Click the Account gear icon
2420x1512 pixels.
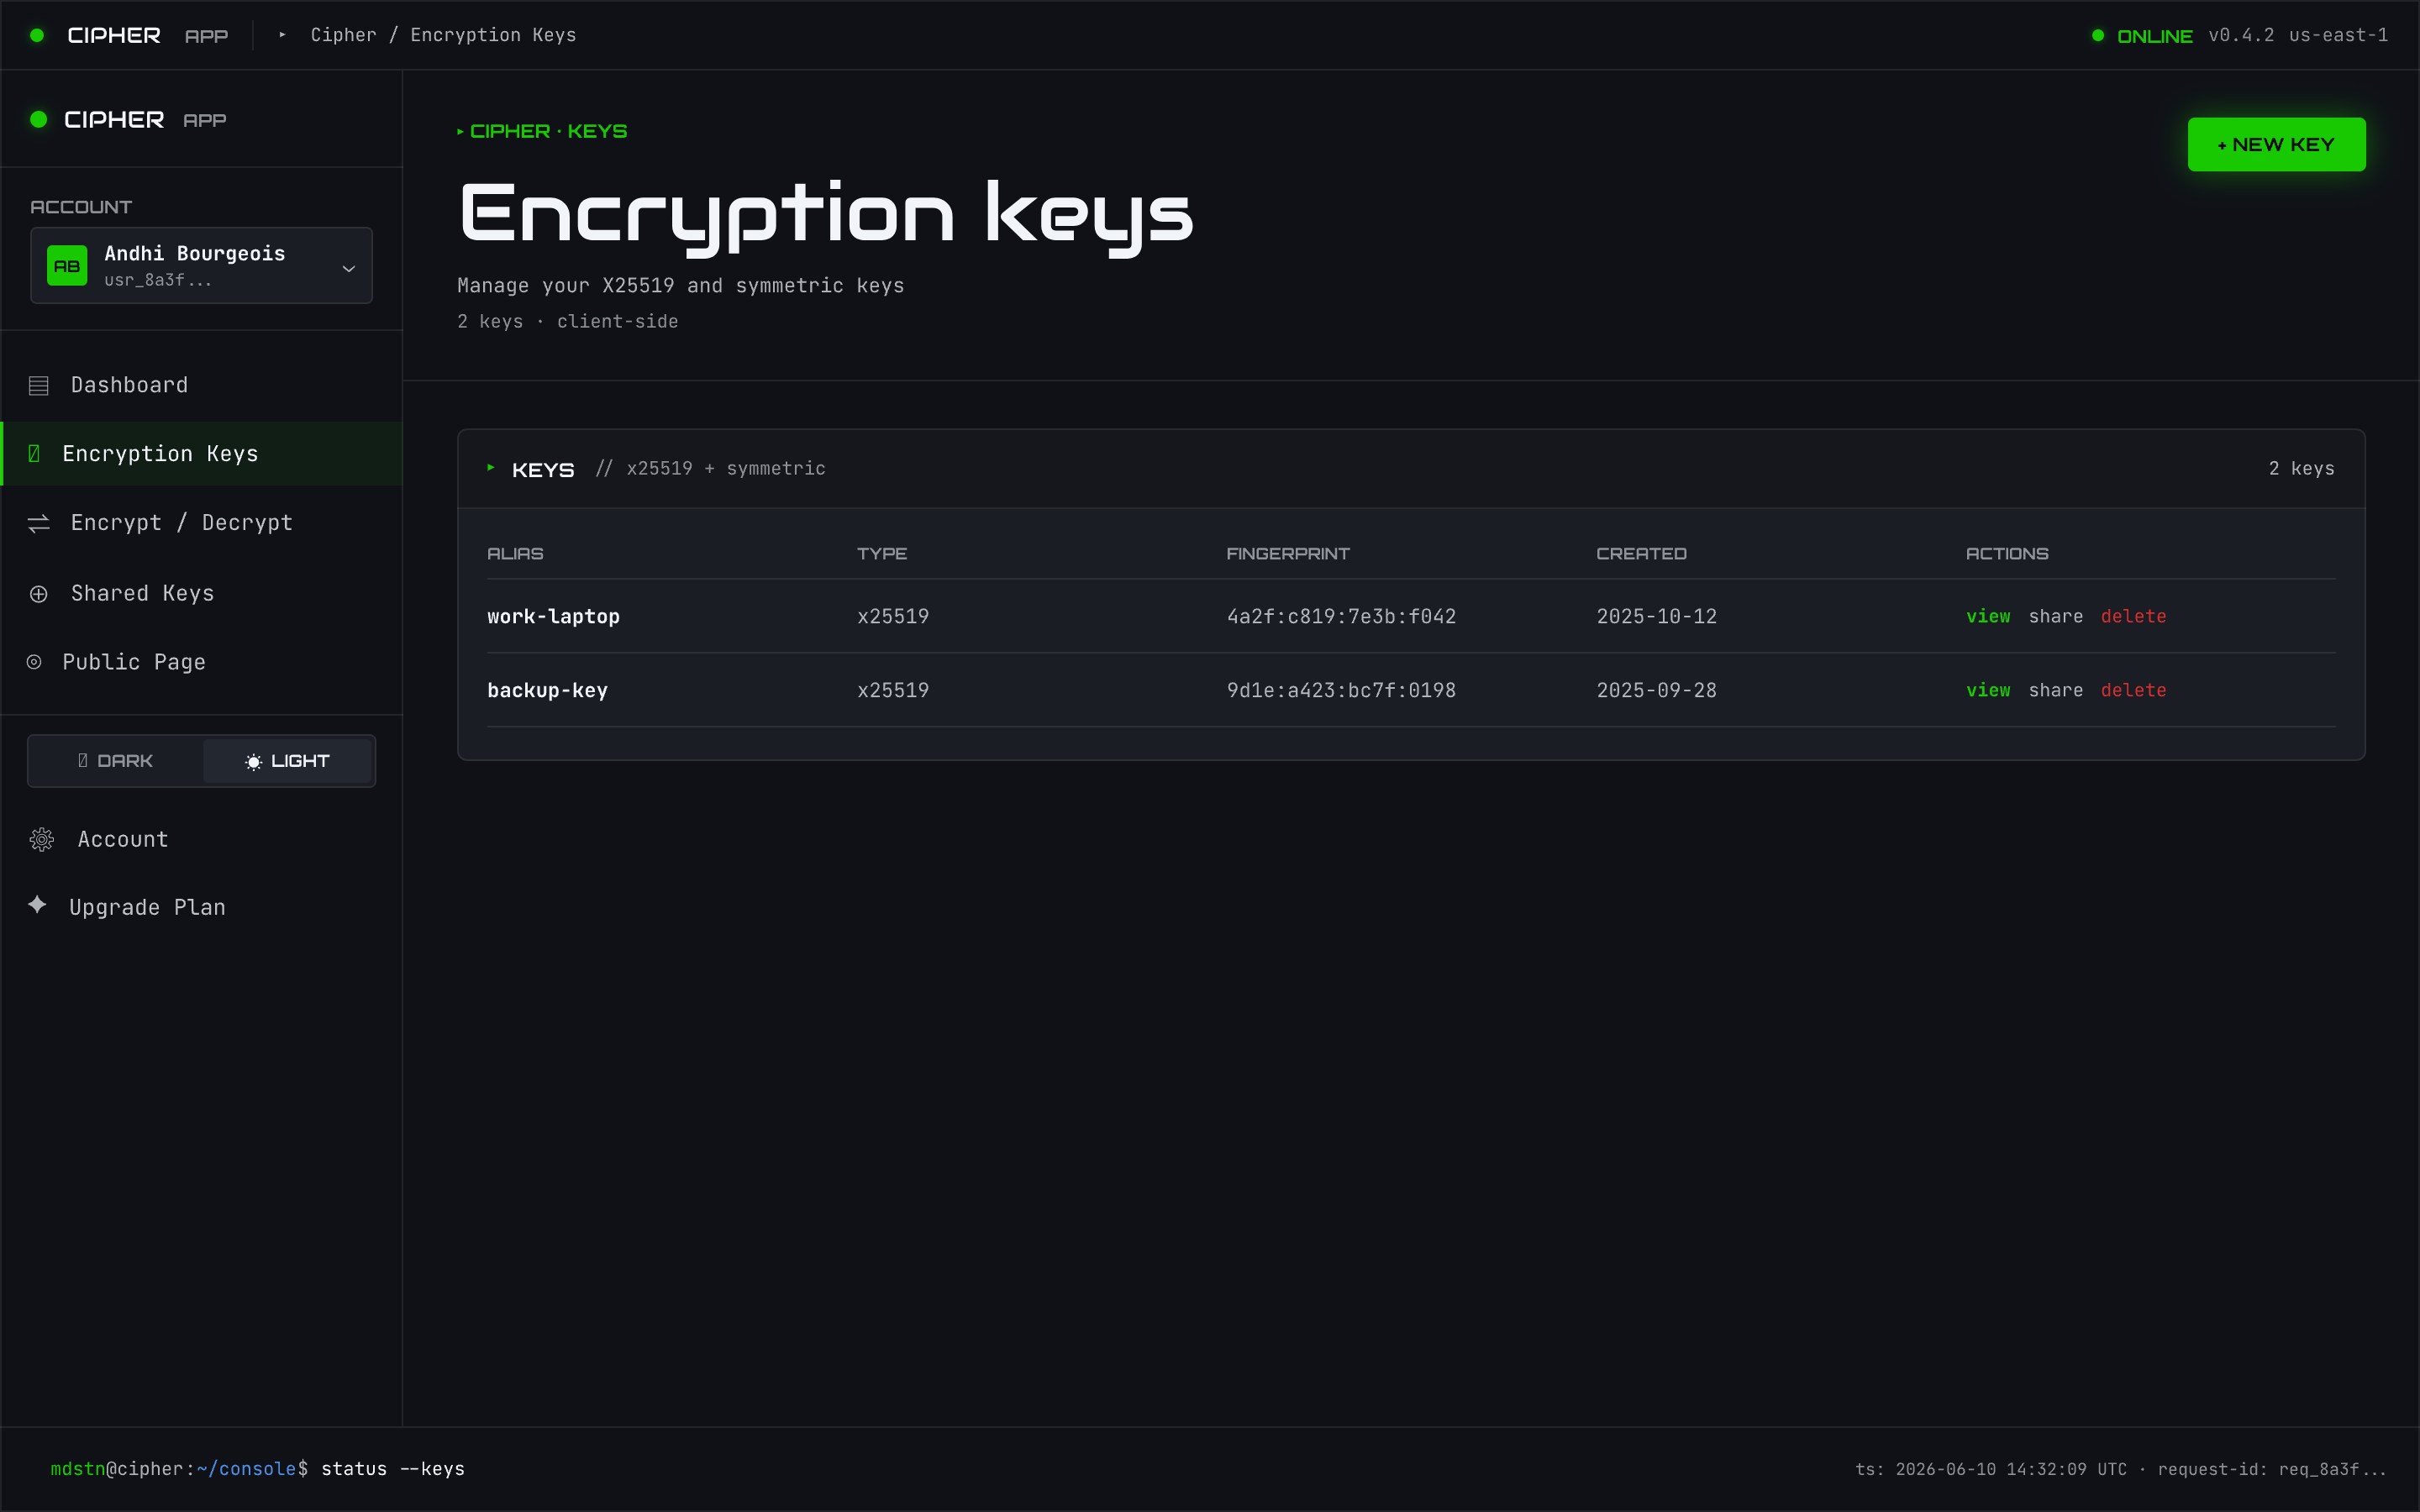[42, 839]
